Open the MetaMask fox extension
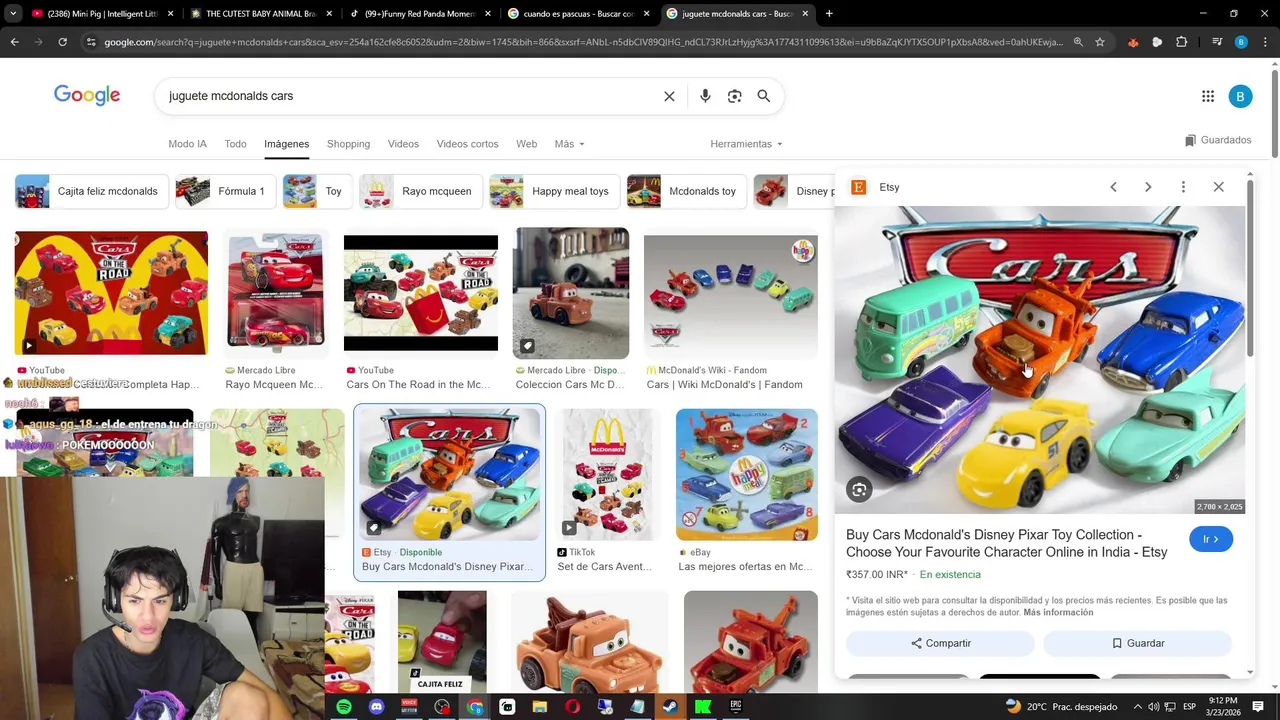1280x720 pixels. point(1133,42)
